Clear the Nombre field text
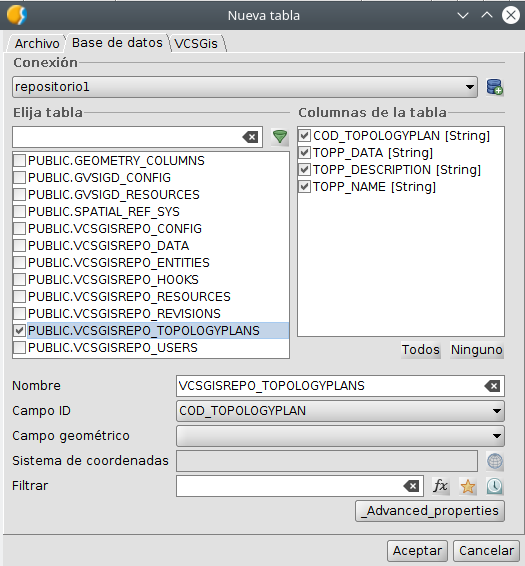Viewport: 525px width, 566px height. pyautogui.click(x=492, y=386)
